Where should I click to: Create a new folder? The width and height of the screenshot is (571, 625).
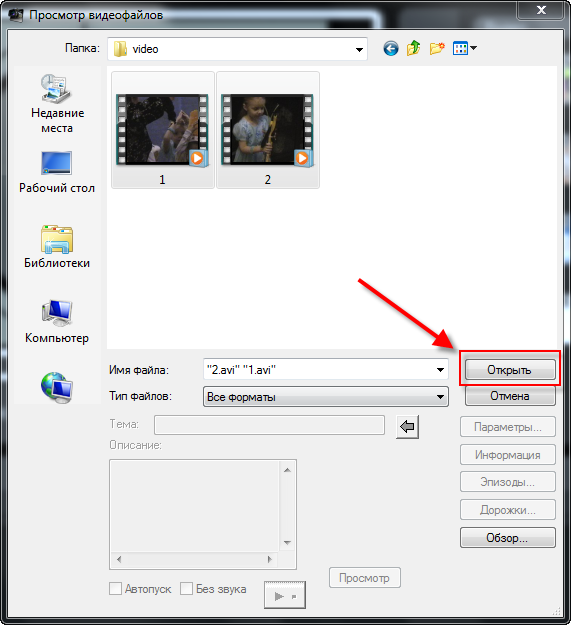pyautogui.click(x=437, y=49)
